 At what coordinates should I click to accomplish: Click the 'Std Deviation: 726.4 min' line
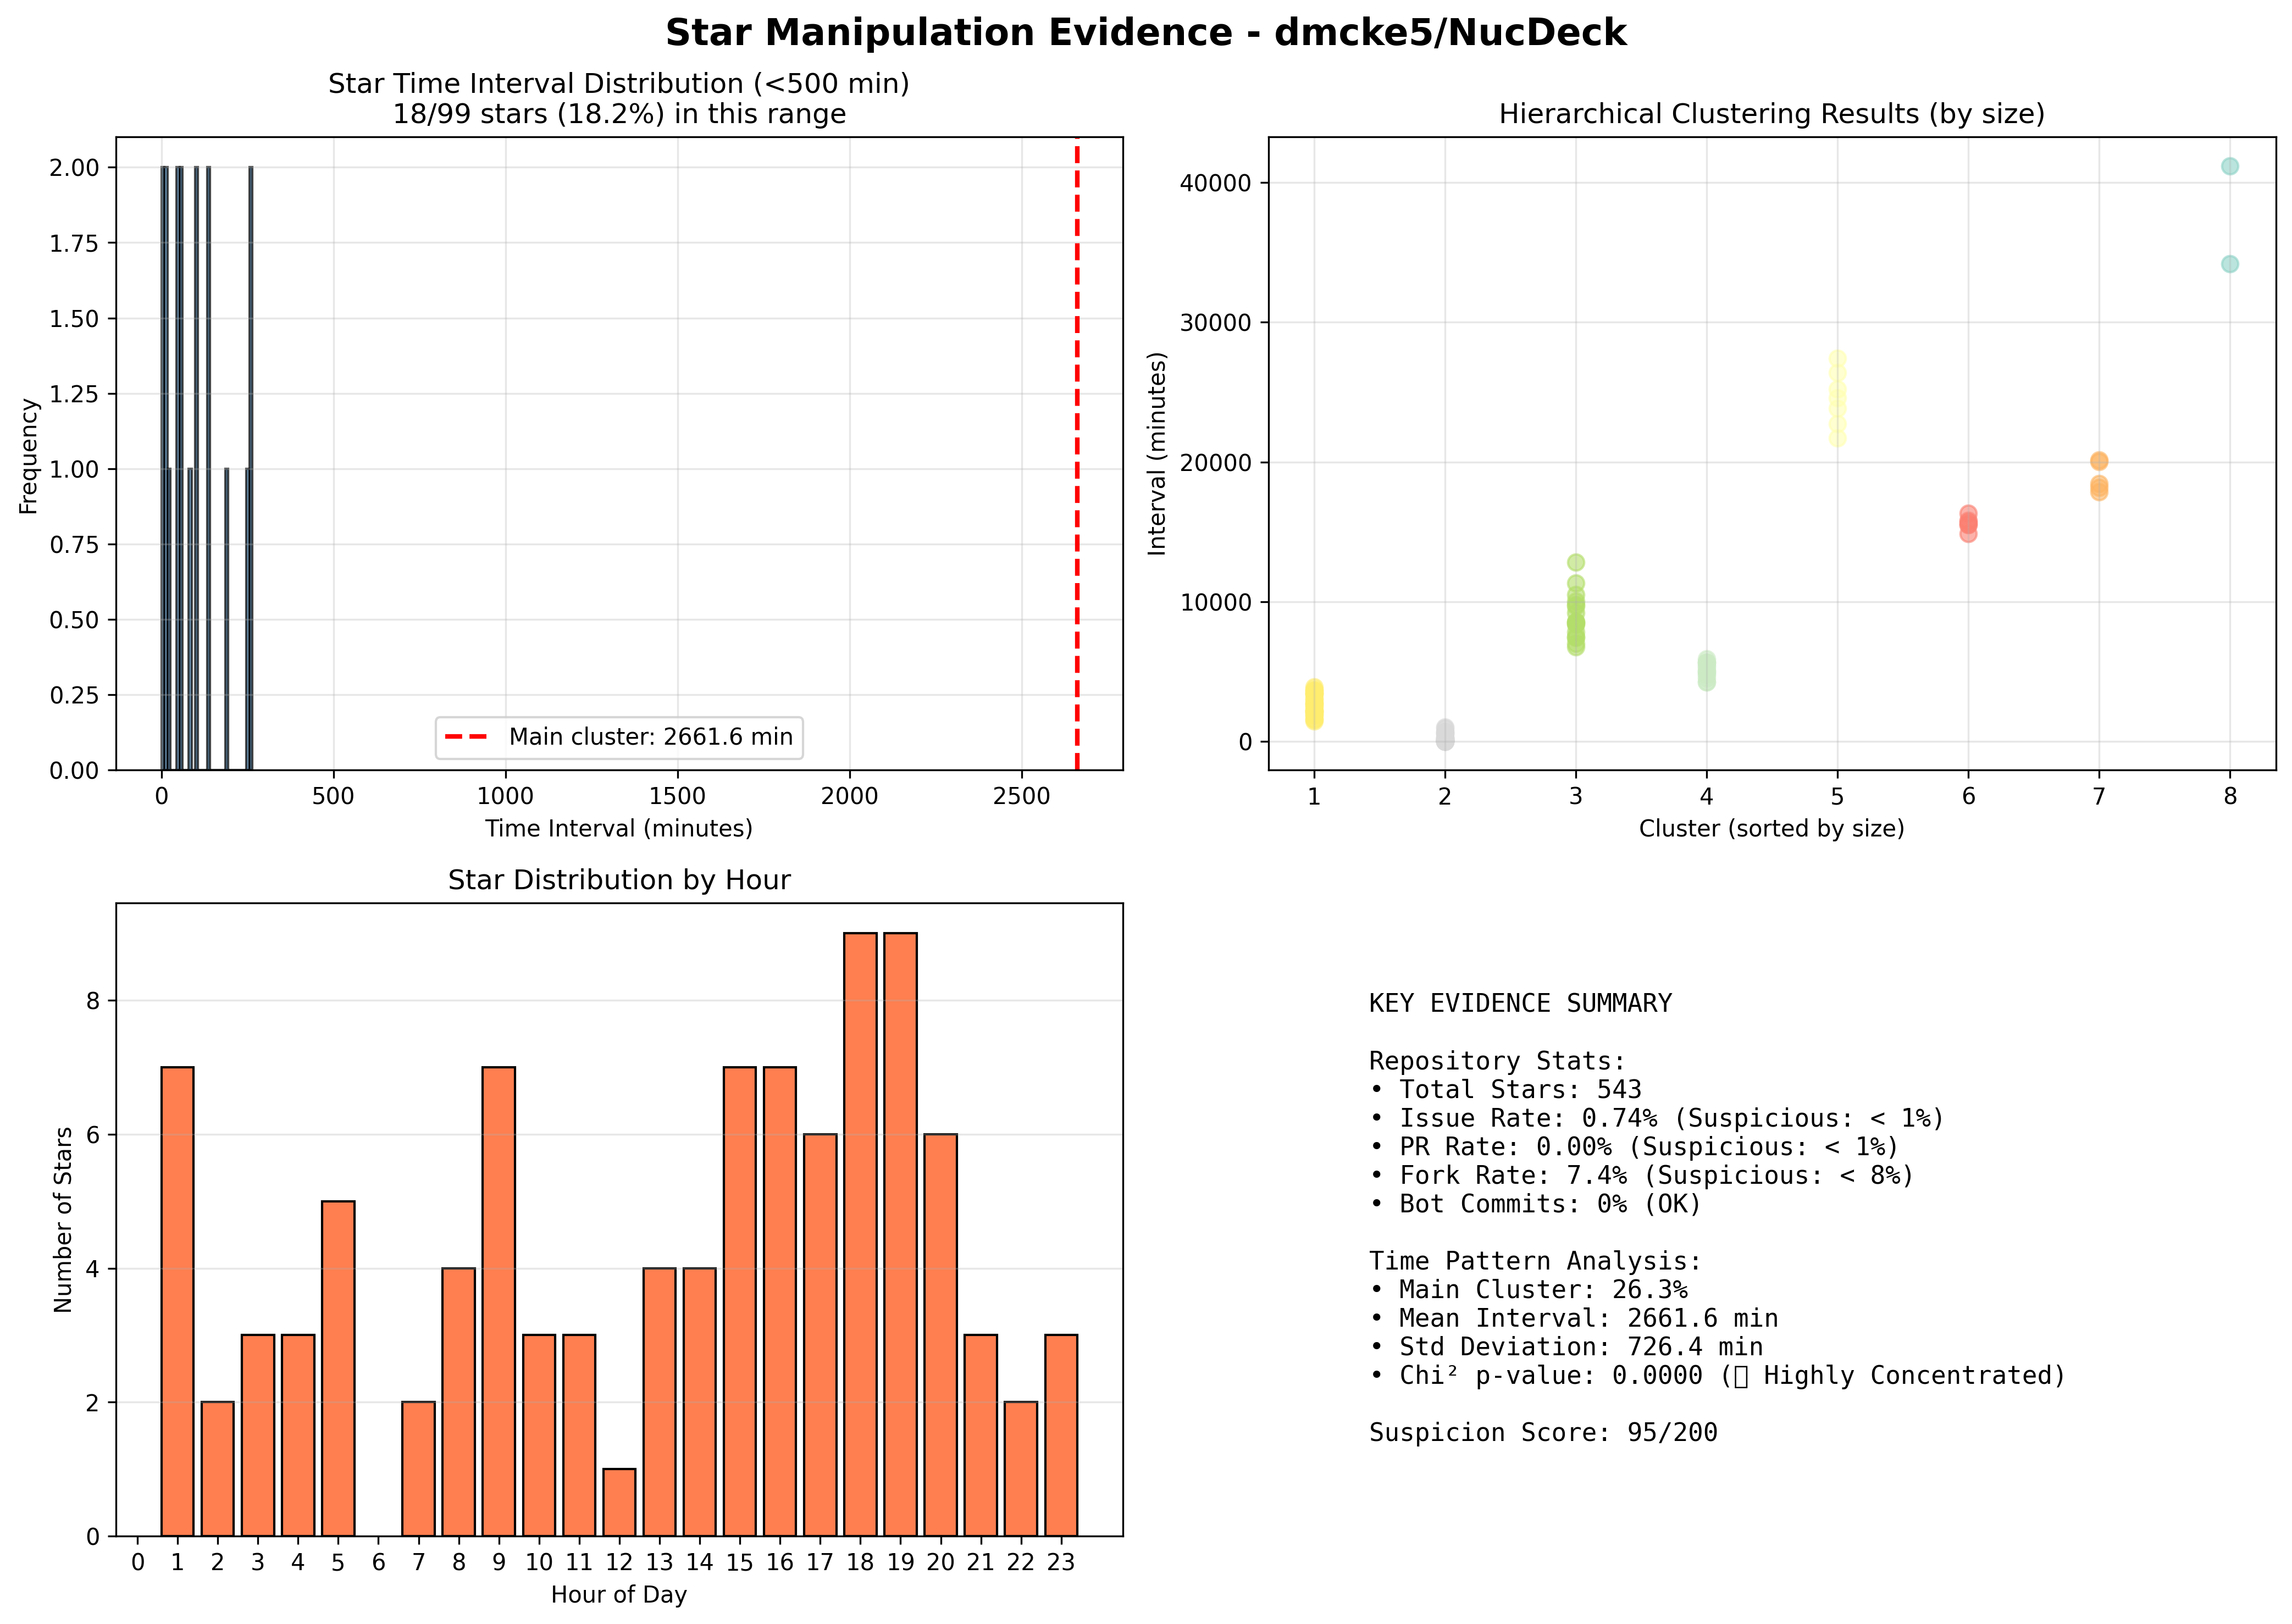coord(1566,1347)
